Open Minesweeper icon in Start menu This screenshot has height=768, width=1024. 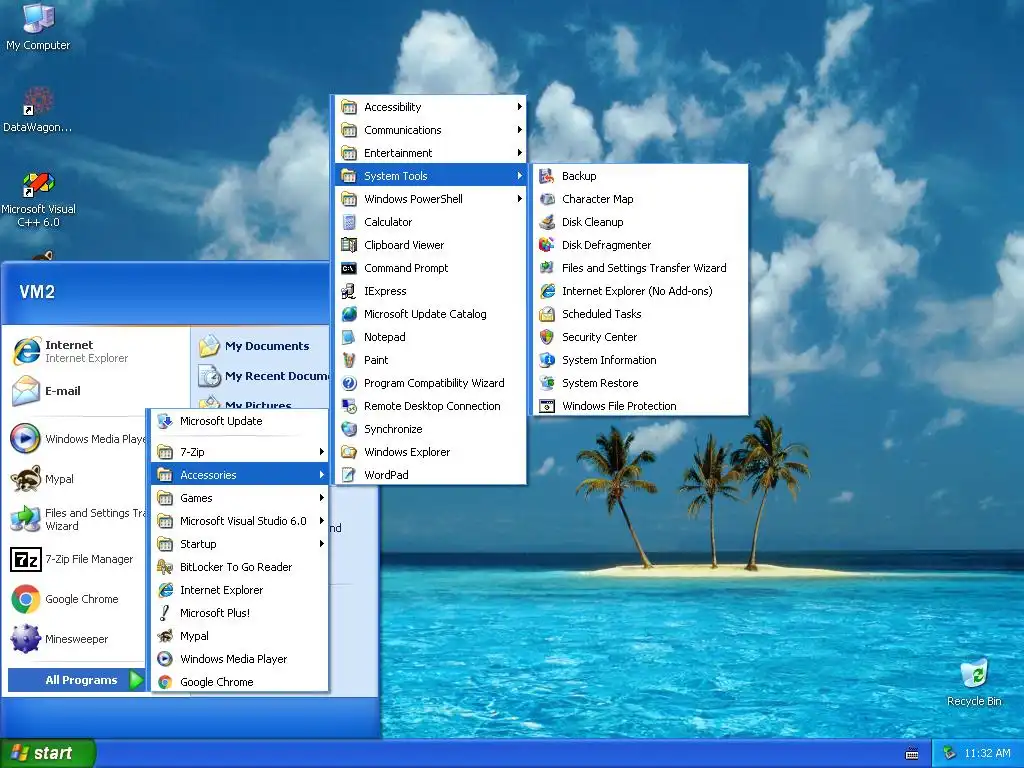pyautogui.click(x=25, y=639)
